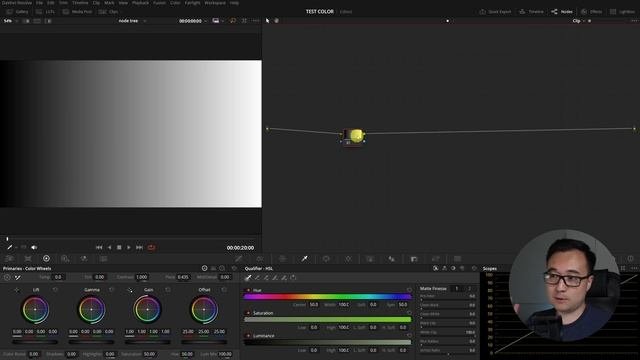The image size is (640, 360).
Task: Jump to first frame
Action: coord(99,247)
